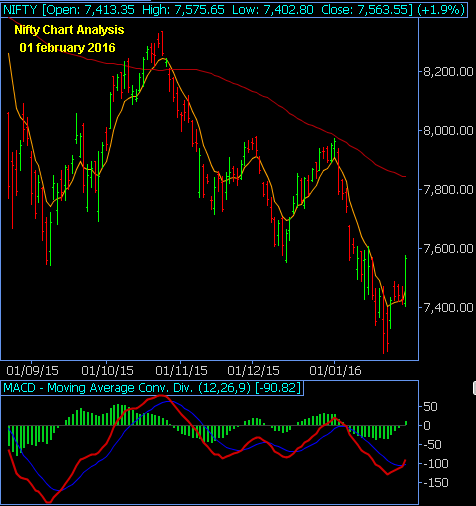Click the 01/10/15 date axis label
The width and height of the screenshot is (476, 506).
coord(107,371)
